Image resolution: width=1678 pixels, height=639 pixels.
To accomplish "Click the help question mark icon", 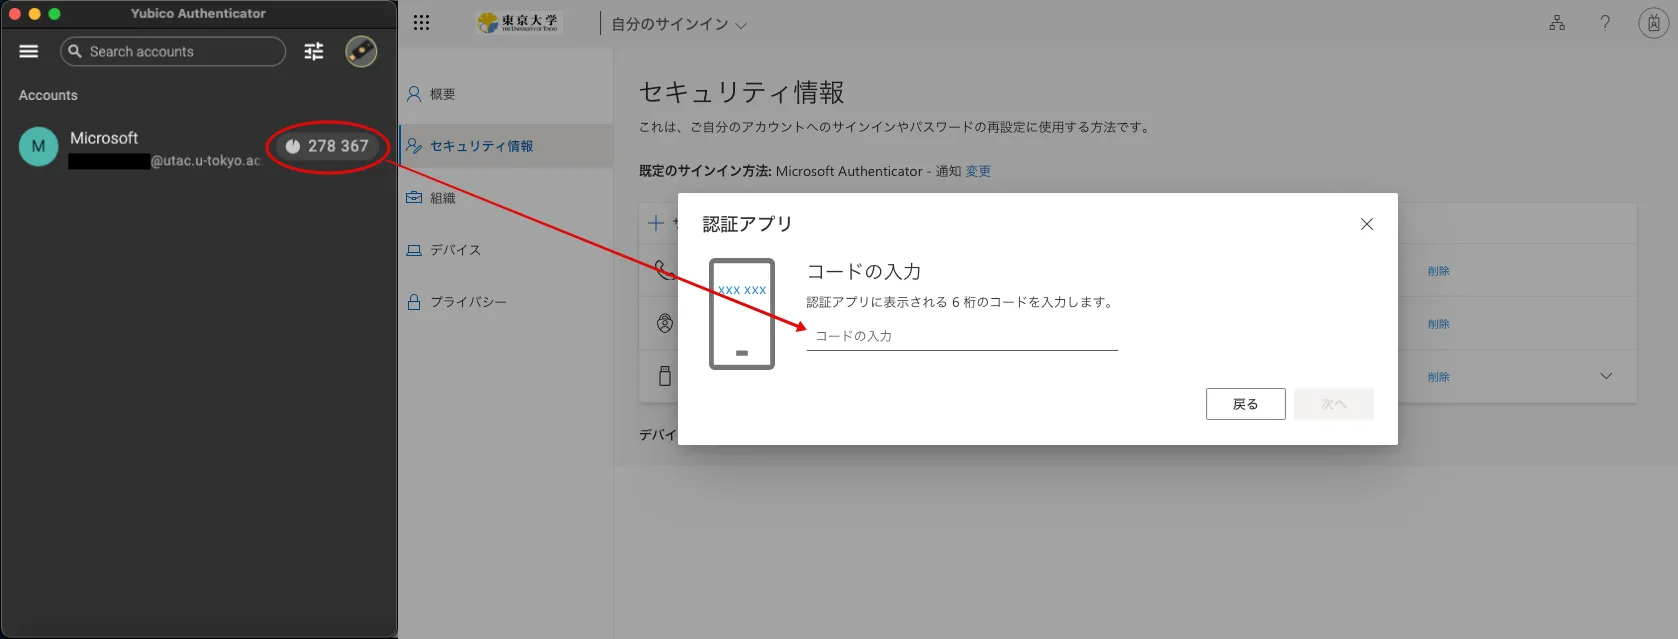I will click(x=1605, y=23).
